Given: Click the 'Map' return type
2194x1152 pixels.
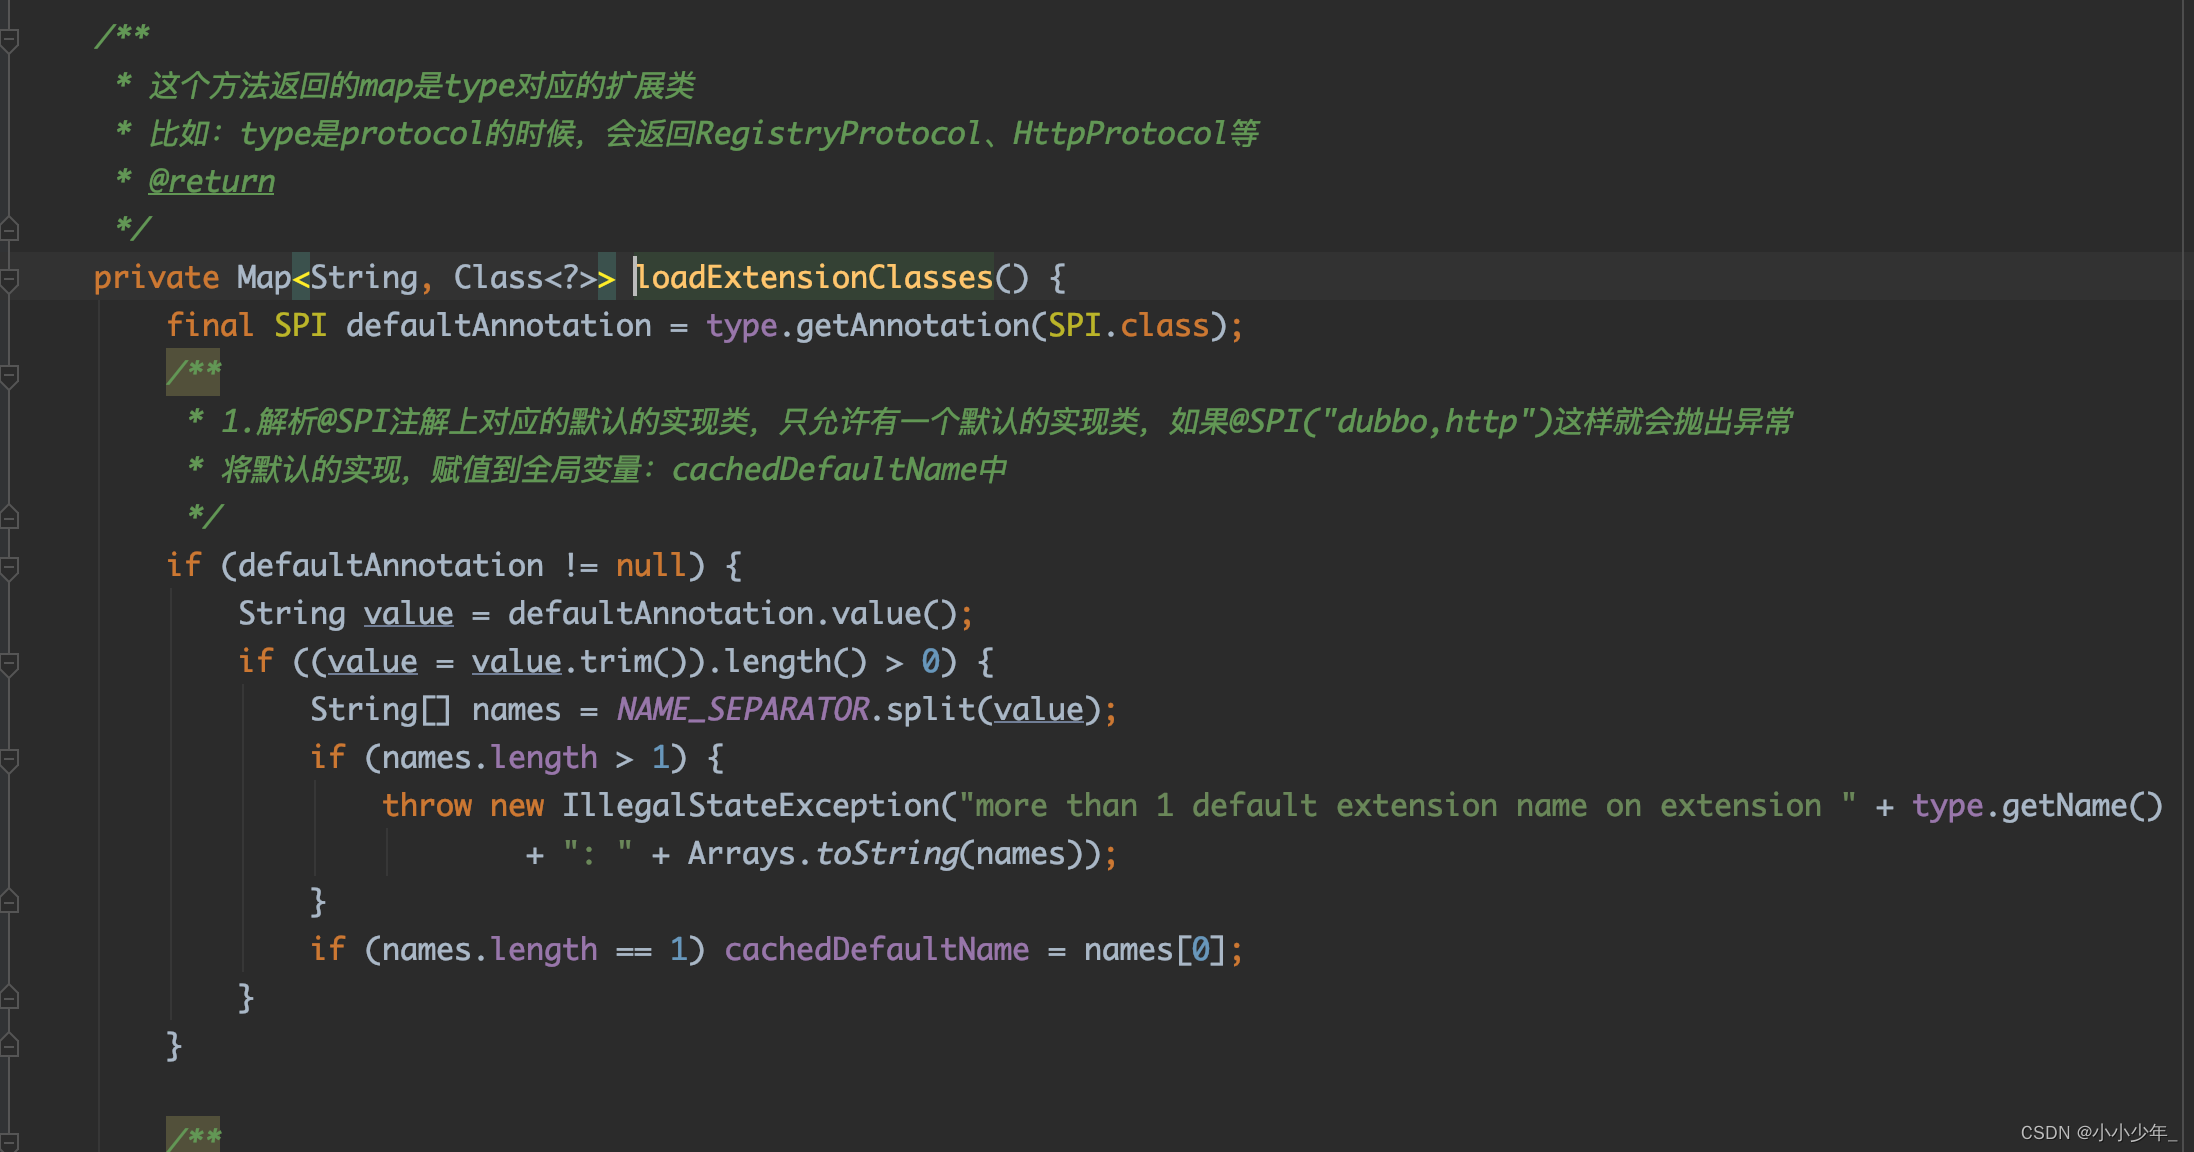Looking at the screenshot, I should point(264,277).
